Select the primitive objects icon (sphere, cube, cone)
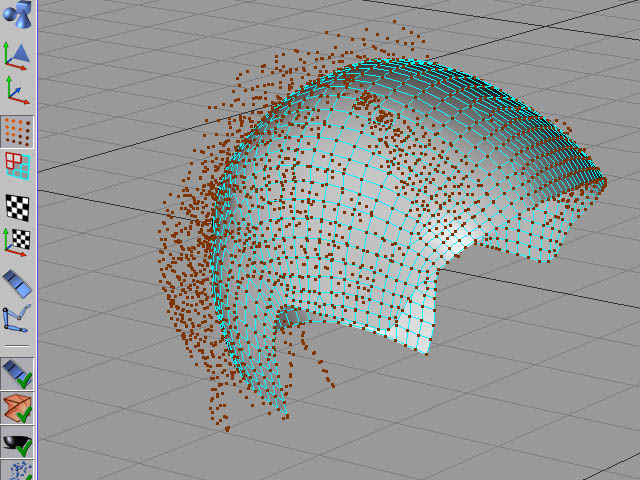This screenshot has width=640, height=480. pyautogui.click(x=17, y=14)
